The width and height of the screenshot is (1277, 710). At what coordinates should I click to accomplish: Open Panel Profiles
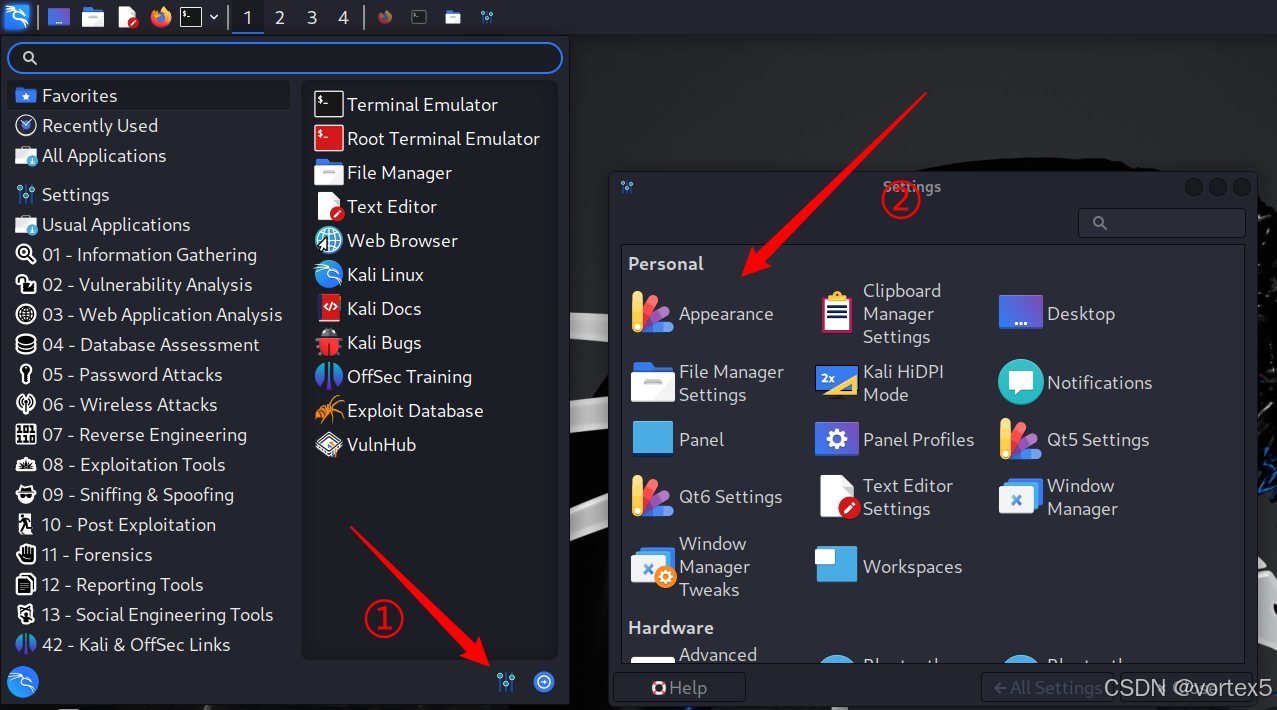pos(895,439)
